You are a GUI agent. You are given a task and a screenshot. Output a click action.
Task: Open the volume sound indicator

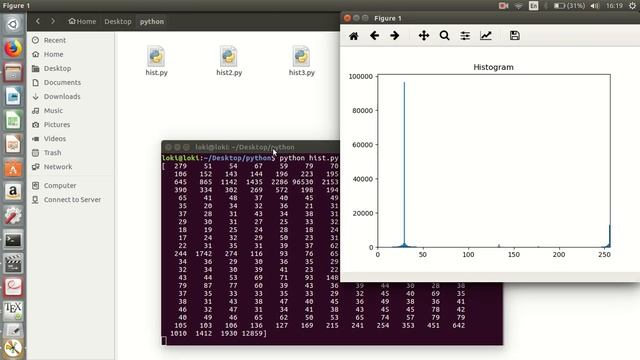[595, 6]
